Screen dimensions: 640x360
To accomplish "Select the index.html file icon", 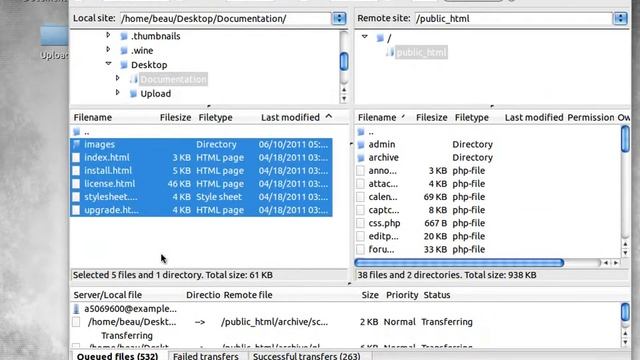I will coord(76,158).
